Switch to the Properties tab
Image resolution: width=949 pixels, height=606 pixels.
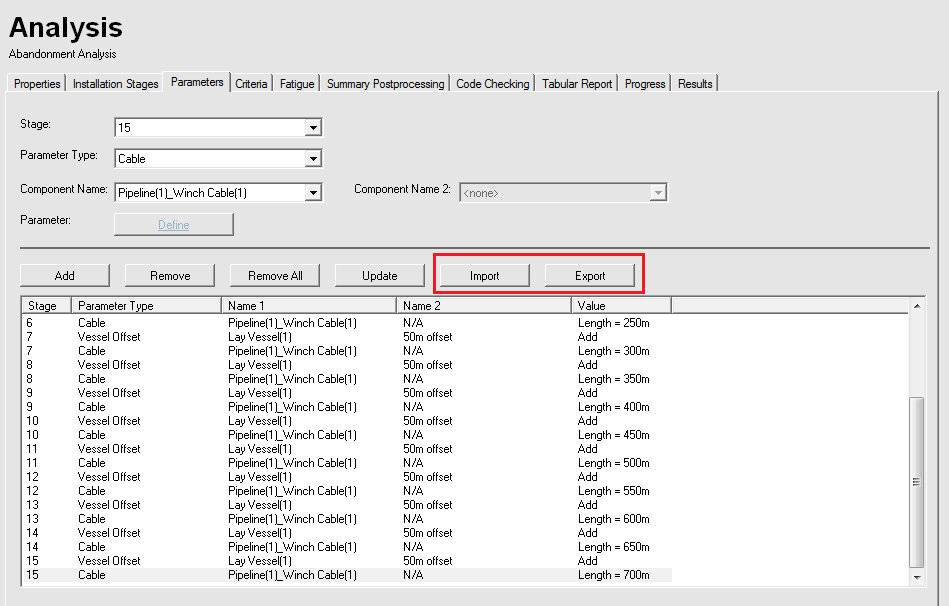[x=37, y=84]
